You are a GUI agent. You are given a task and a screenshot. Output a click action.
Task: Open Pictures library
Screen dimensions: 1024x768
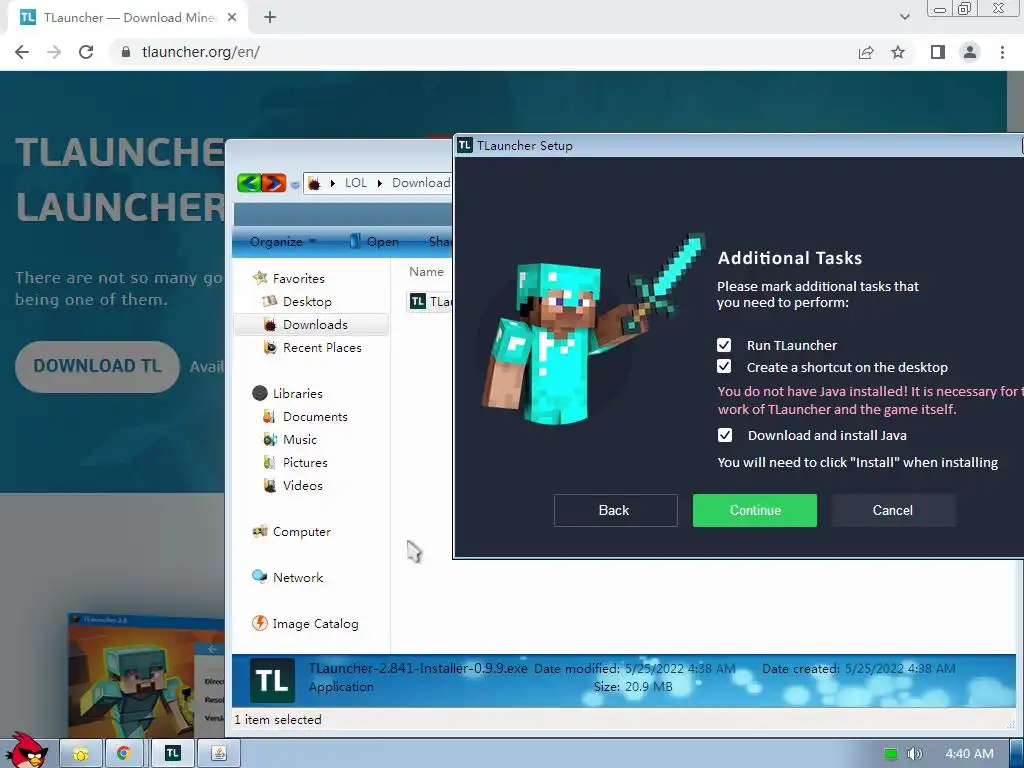[305, 462]
